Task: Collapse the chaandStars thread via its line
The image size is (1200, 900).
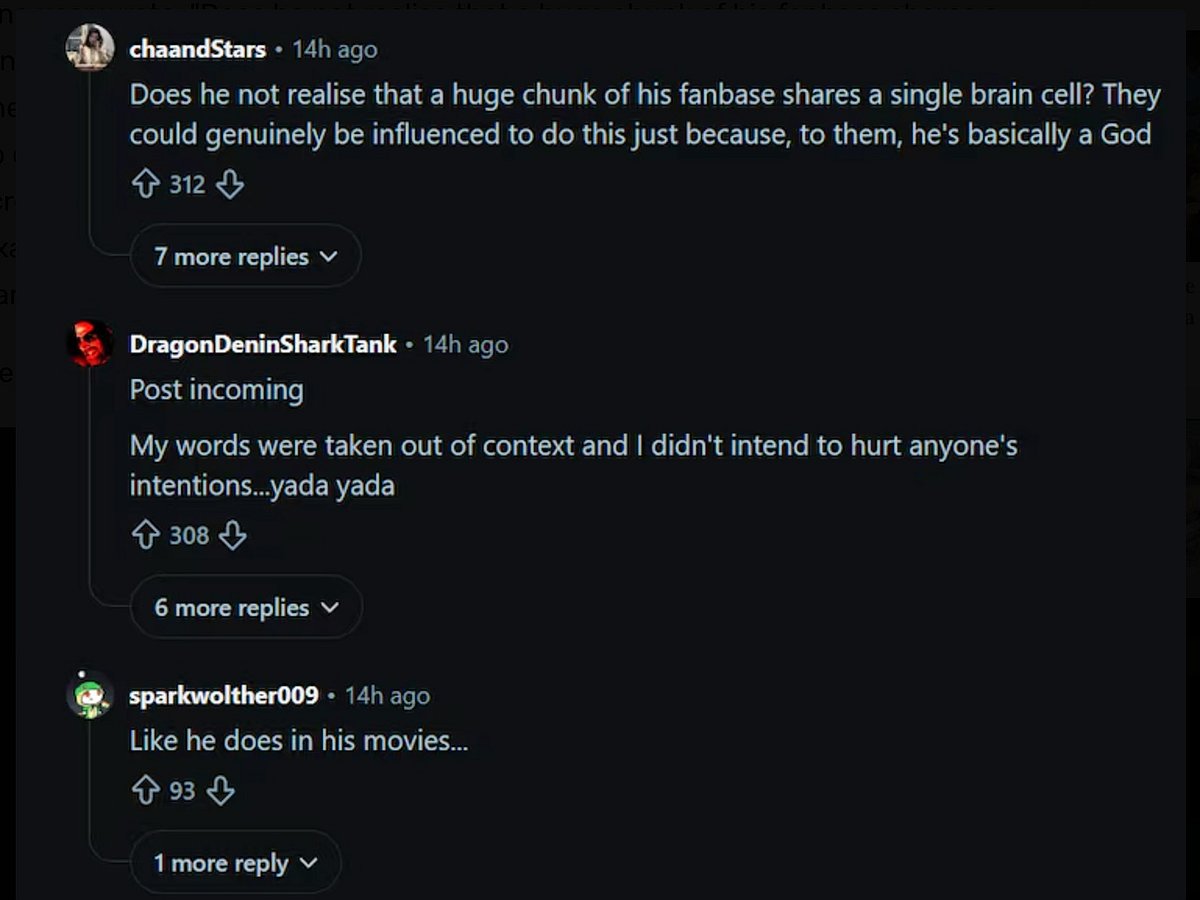Action: pyautogui.click(x=90, y=160)
